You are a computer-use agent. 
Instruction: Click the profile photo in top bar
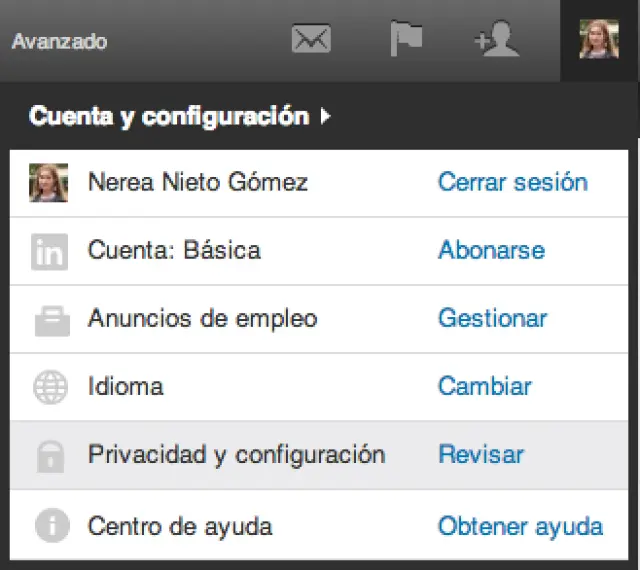(x=599, y=40)
